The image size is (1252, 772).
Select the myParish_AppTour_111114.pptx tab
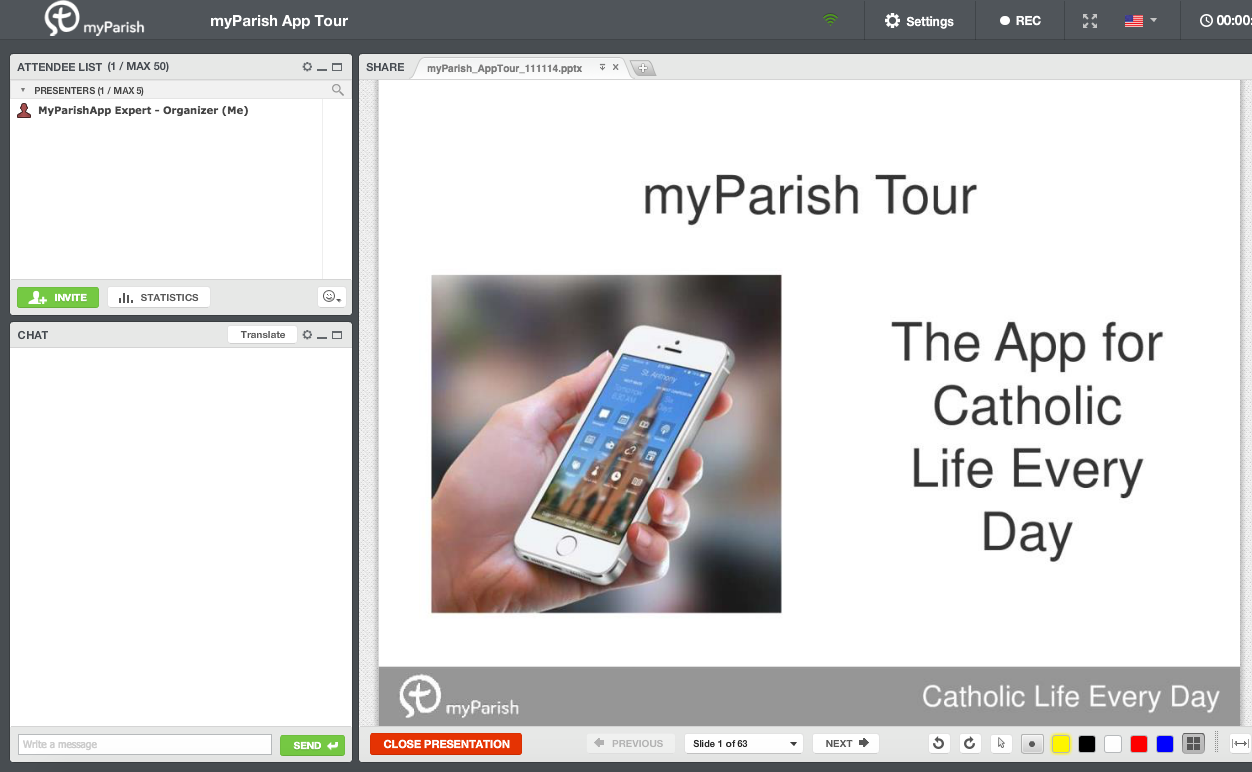coord(504,68)
